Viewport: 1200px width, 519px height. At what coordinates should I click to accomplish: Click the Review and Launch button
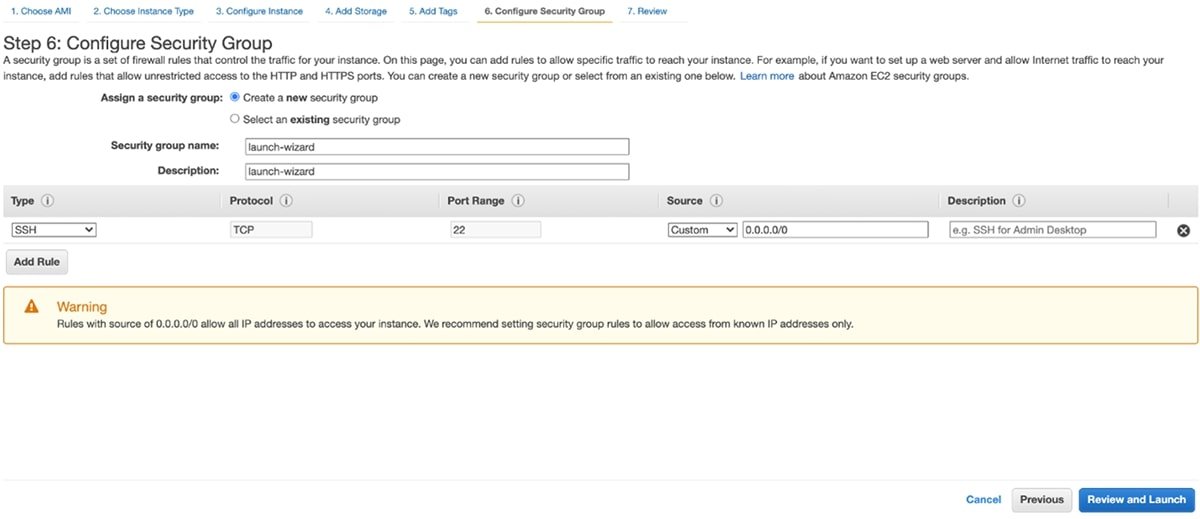coord(1136,500)
